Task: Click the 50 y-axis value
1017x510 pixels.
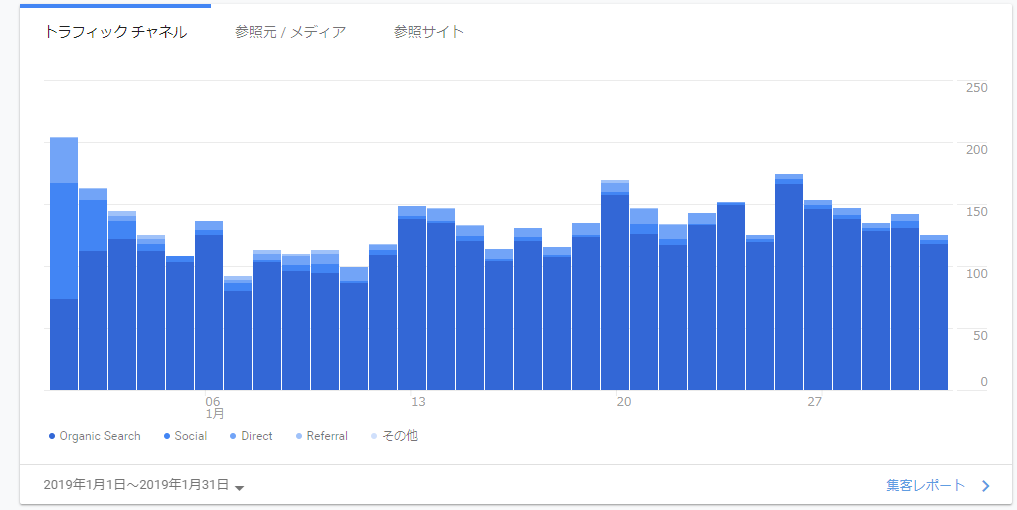Action: point(981,335)
